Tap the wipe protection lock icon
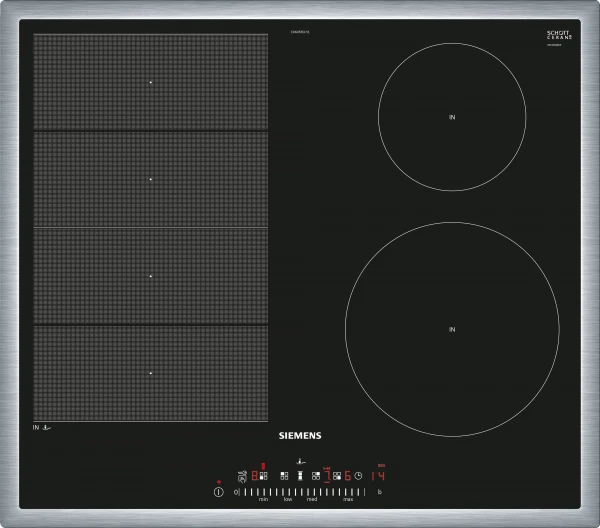The image size is (600, 528). pyautogui.click(x=242, y=477)
